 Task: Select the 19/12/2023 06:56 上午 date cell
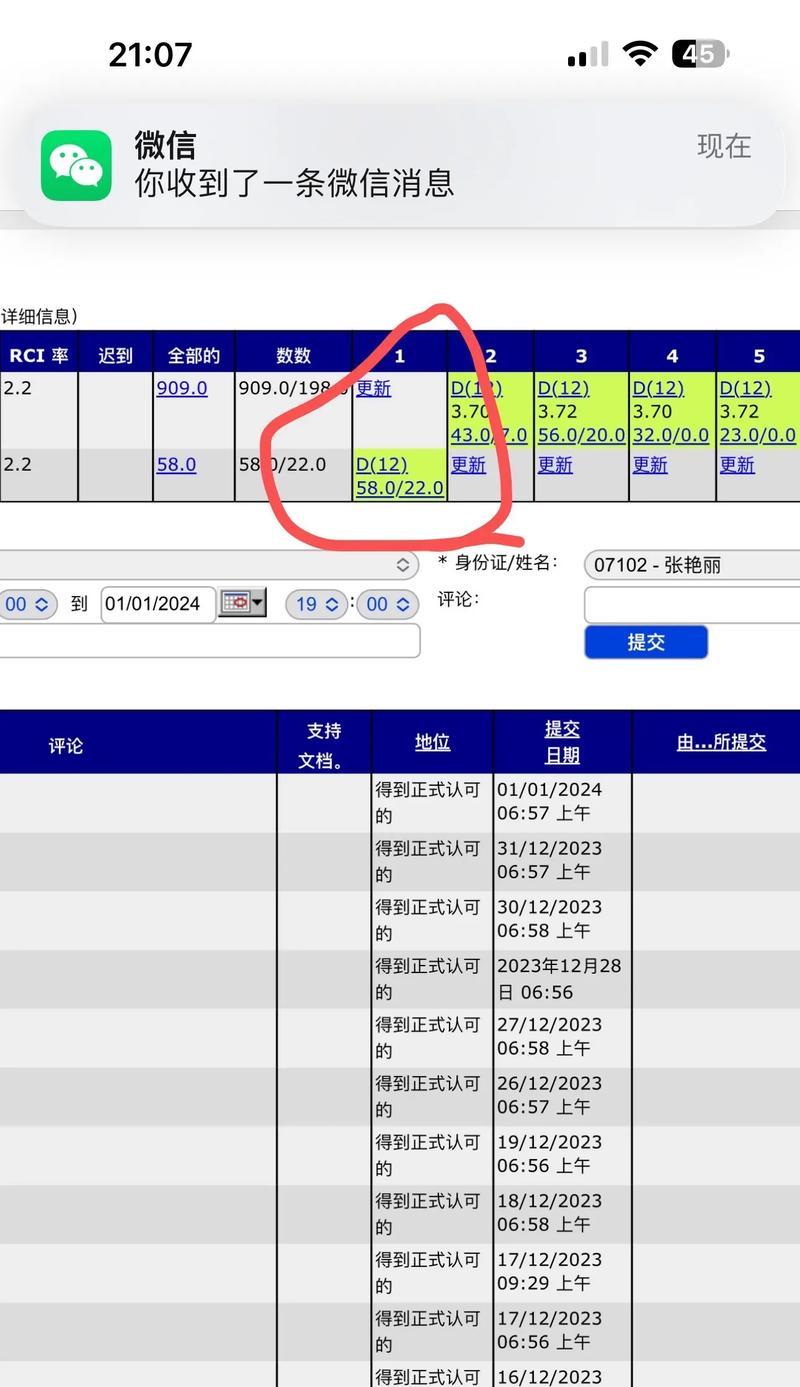click(562, 1154)
